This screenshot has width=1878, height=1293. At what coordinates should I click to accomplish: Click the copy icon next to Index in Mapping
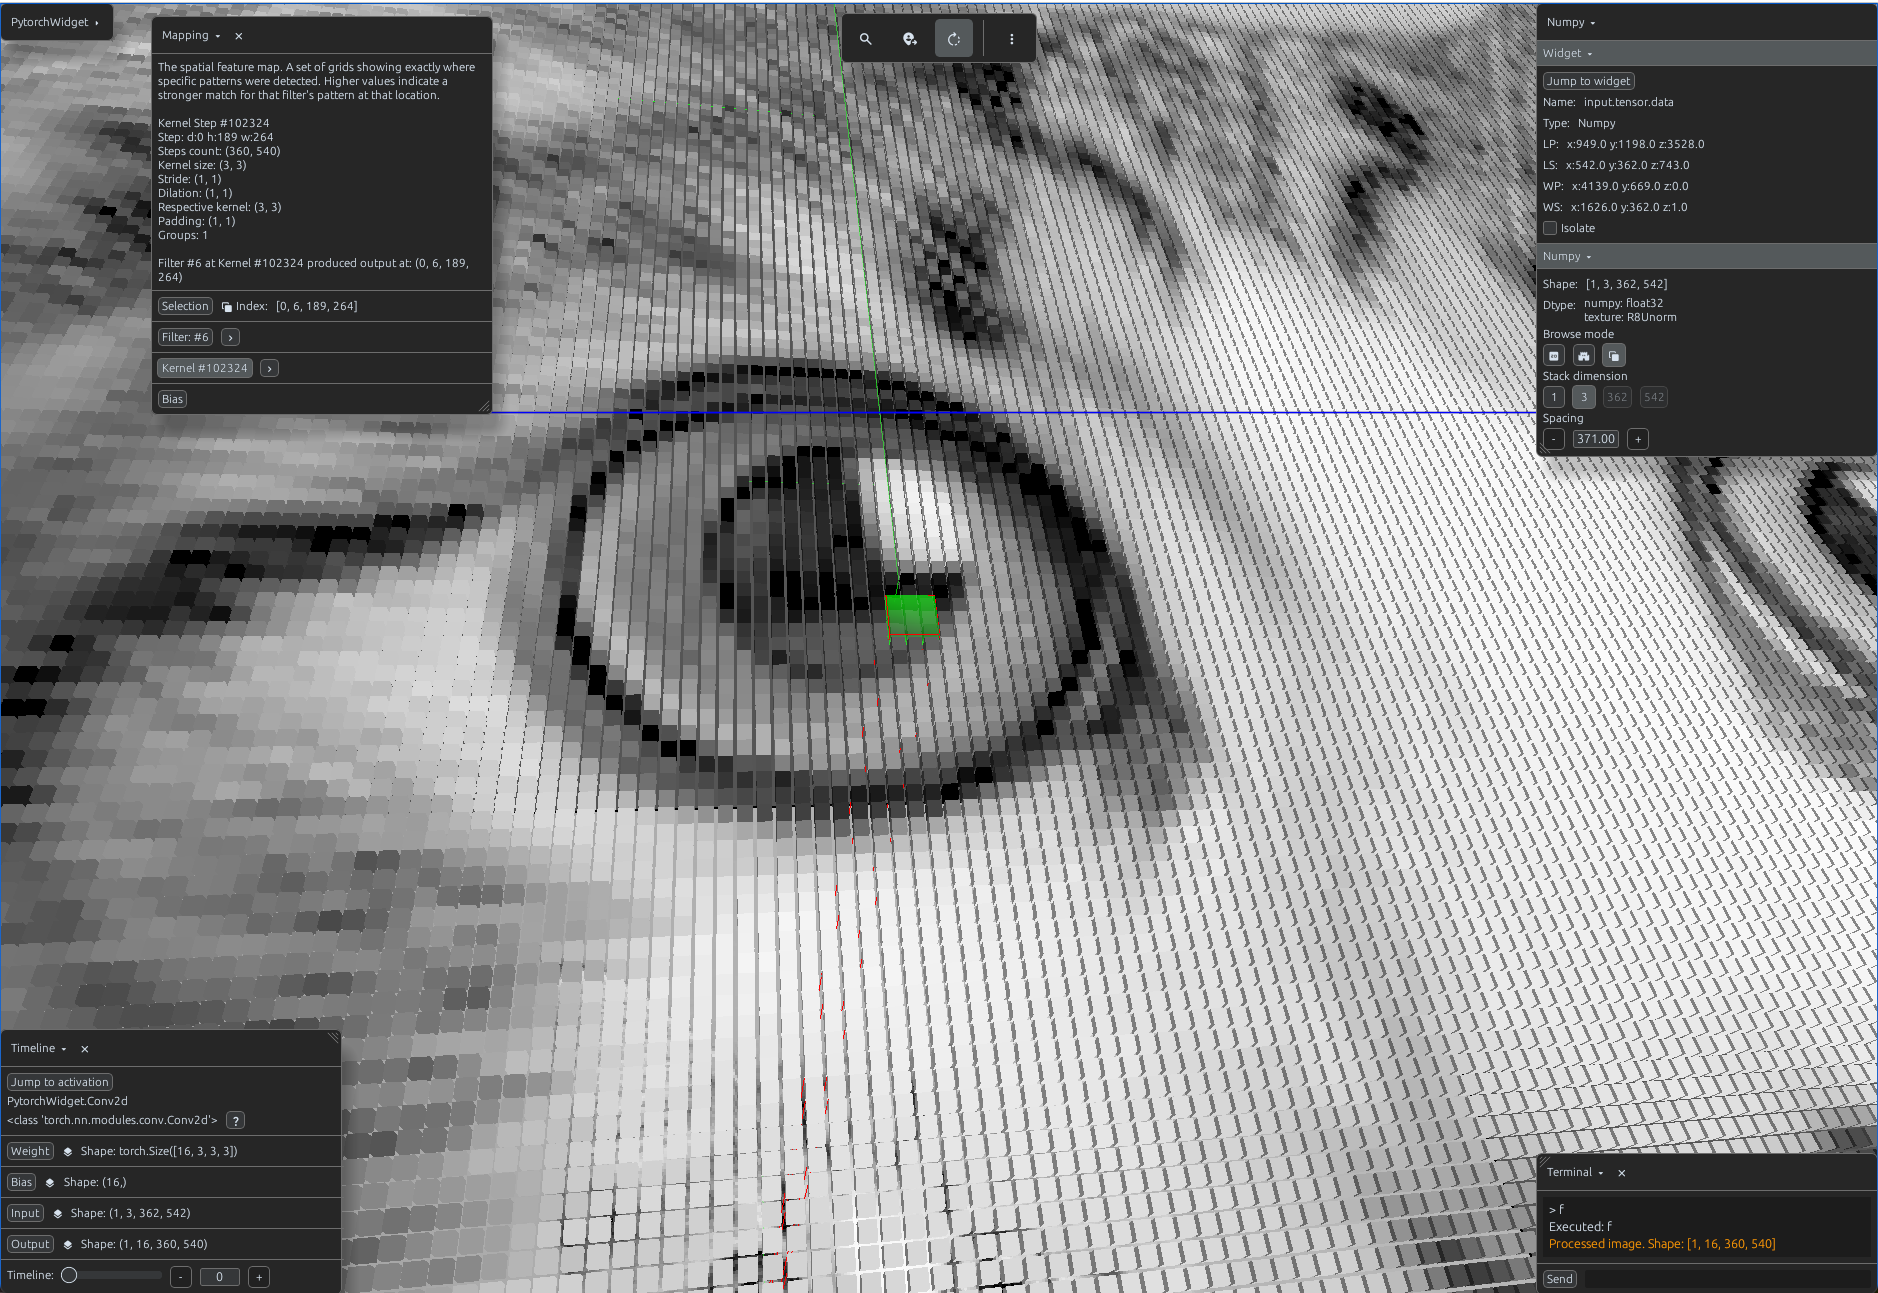(227, 307)
